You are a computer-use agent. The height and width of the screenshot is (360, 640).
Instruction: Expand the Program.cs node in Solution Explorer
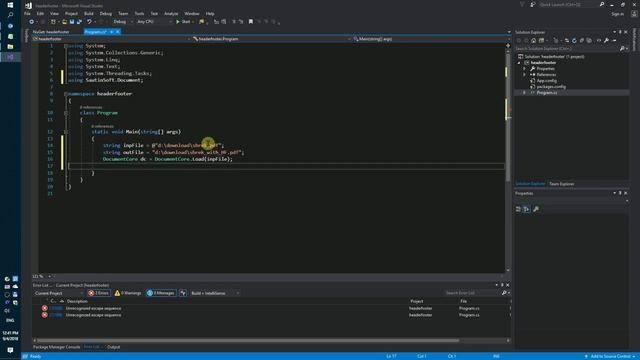coord(524,93)
